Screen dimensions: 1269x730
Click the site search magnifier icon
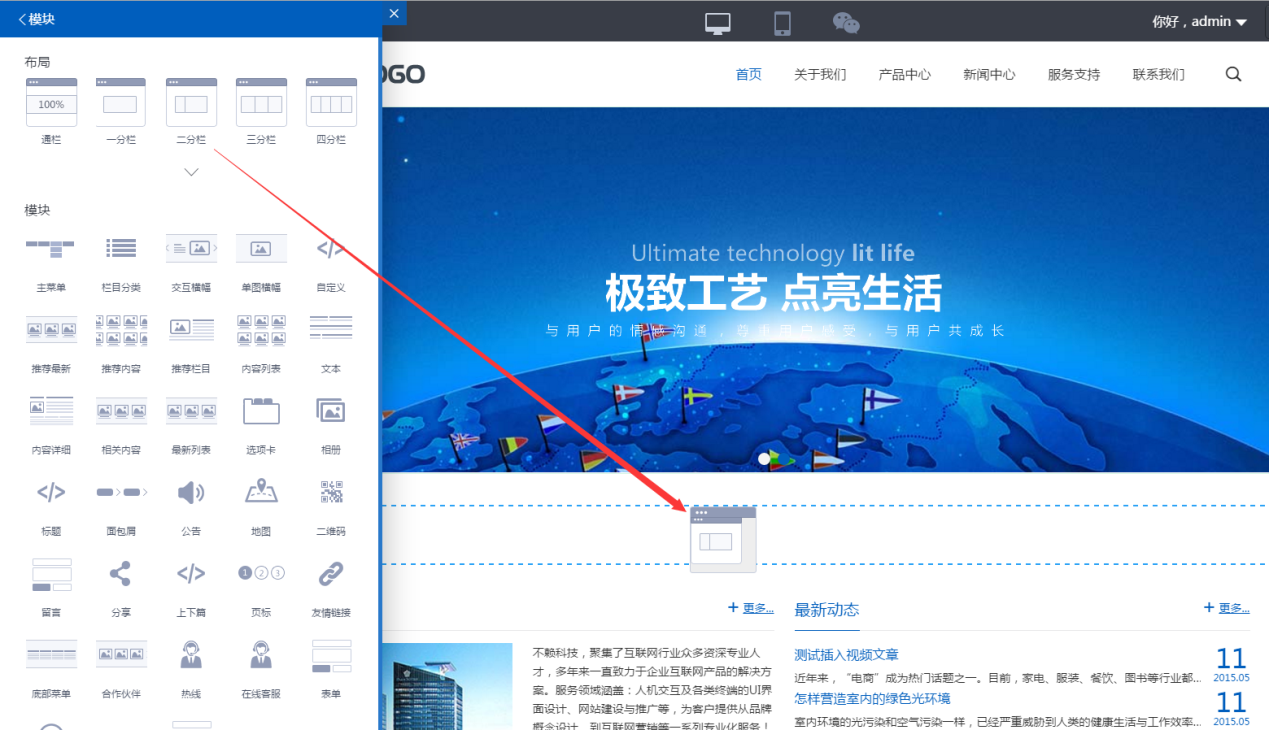click(1233, 74)
